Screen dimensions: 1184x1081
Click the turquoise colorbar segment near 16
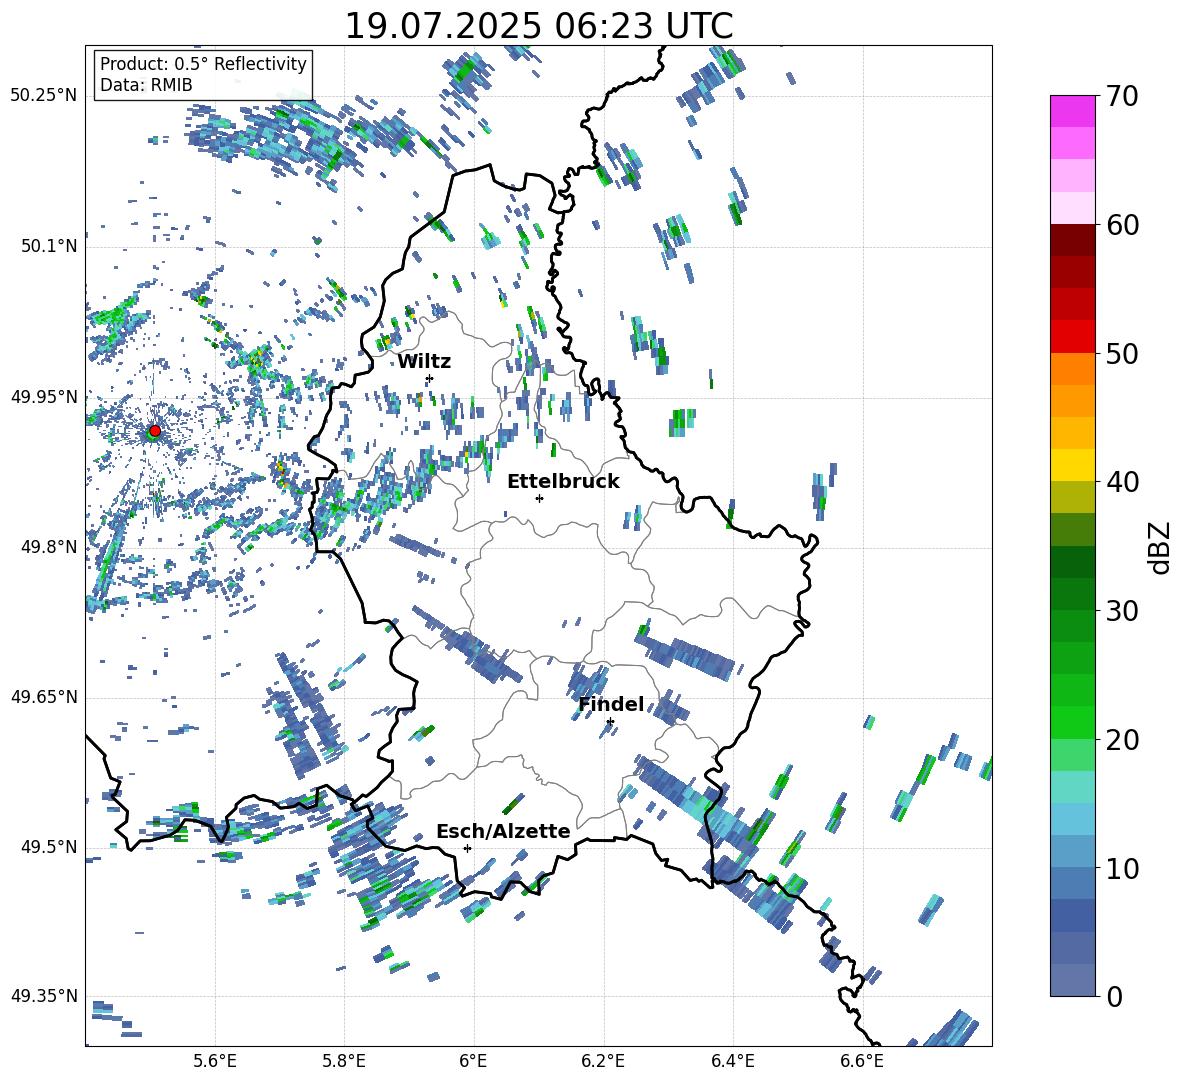coord(1072,787)
